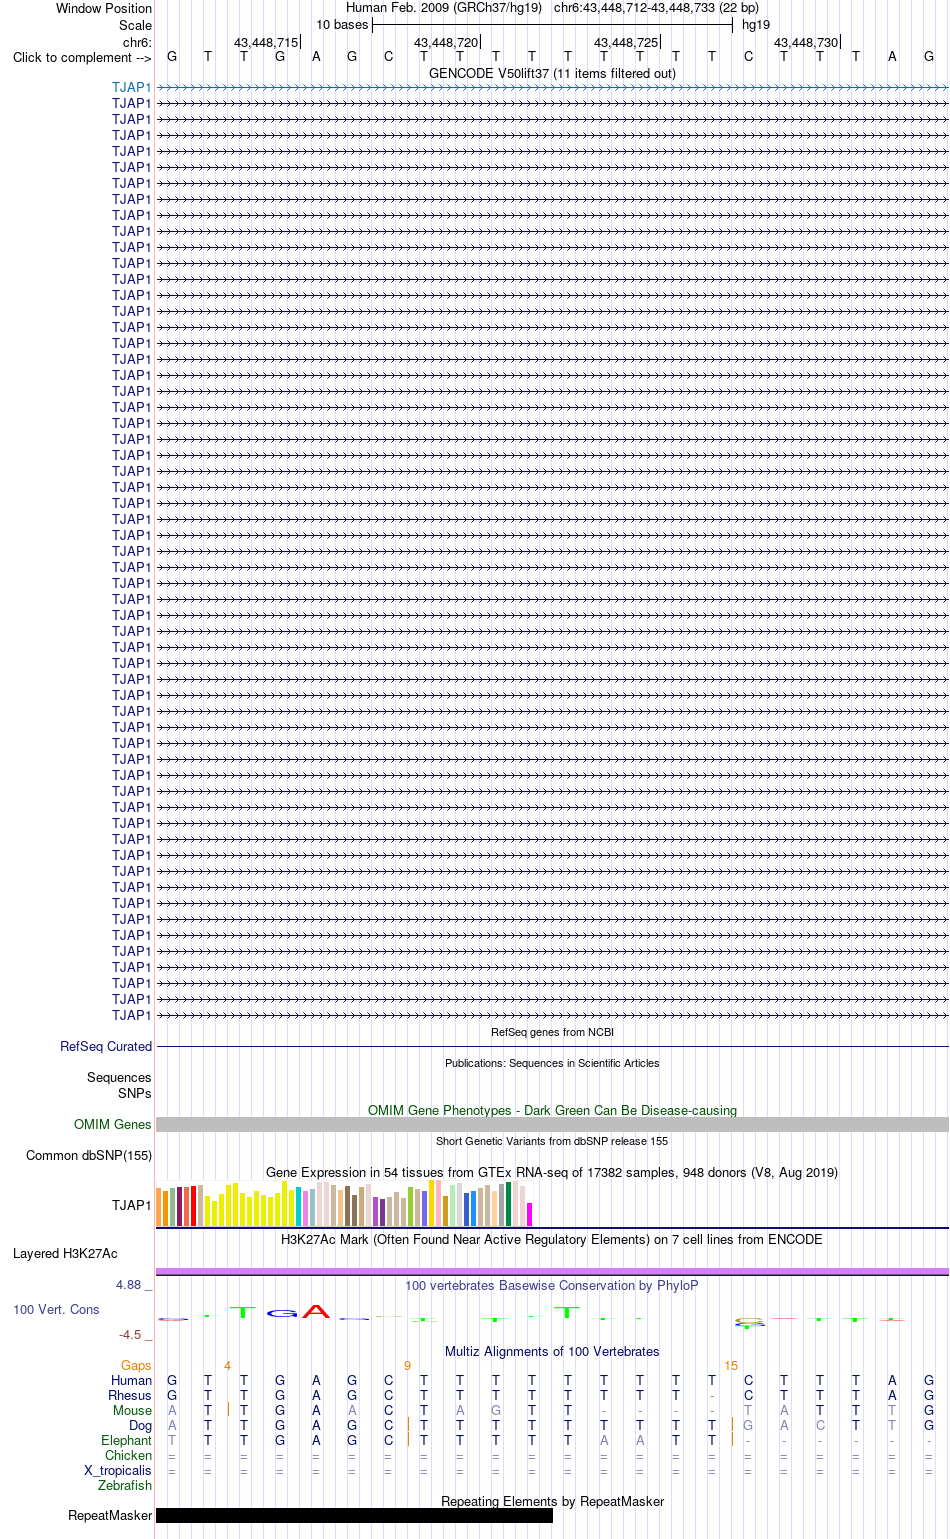This screenshot has height=1539, width=950.
Task: Click the 4.88 PhyloP upper scale value
Action: 129,1285
